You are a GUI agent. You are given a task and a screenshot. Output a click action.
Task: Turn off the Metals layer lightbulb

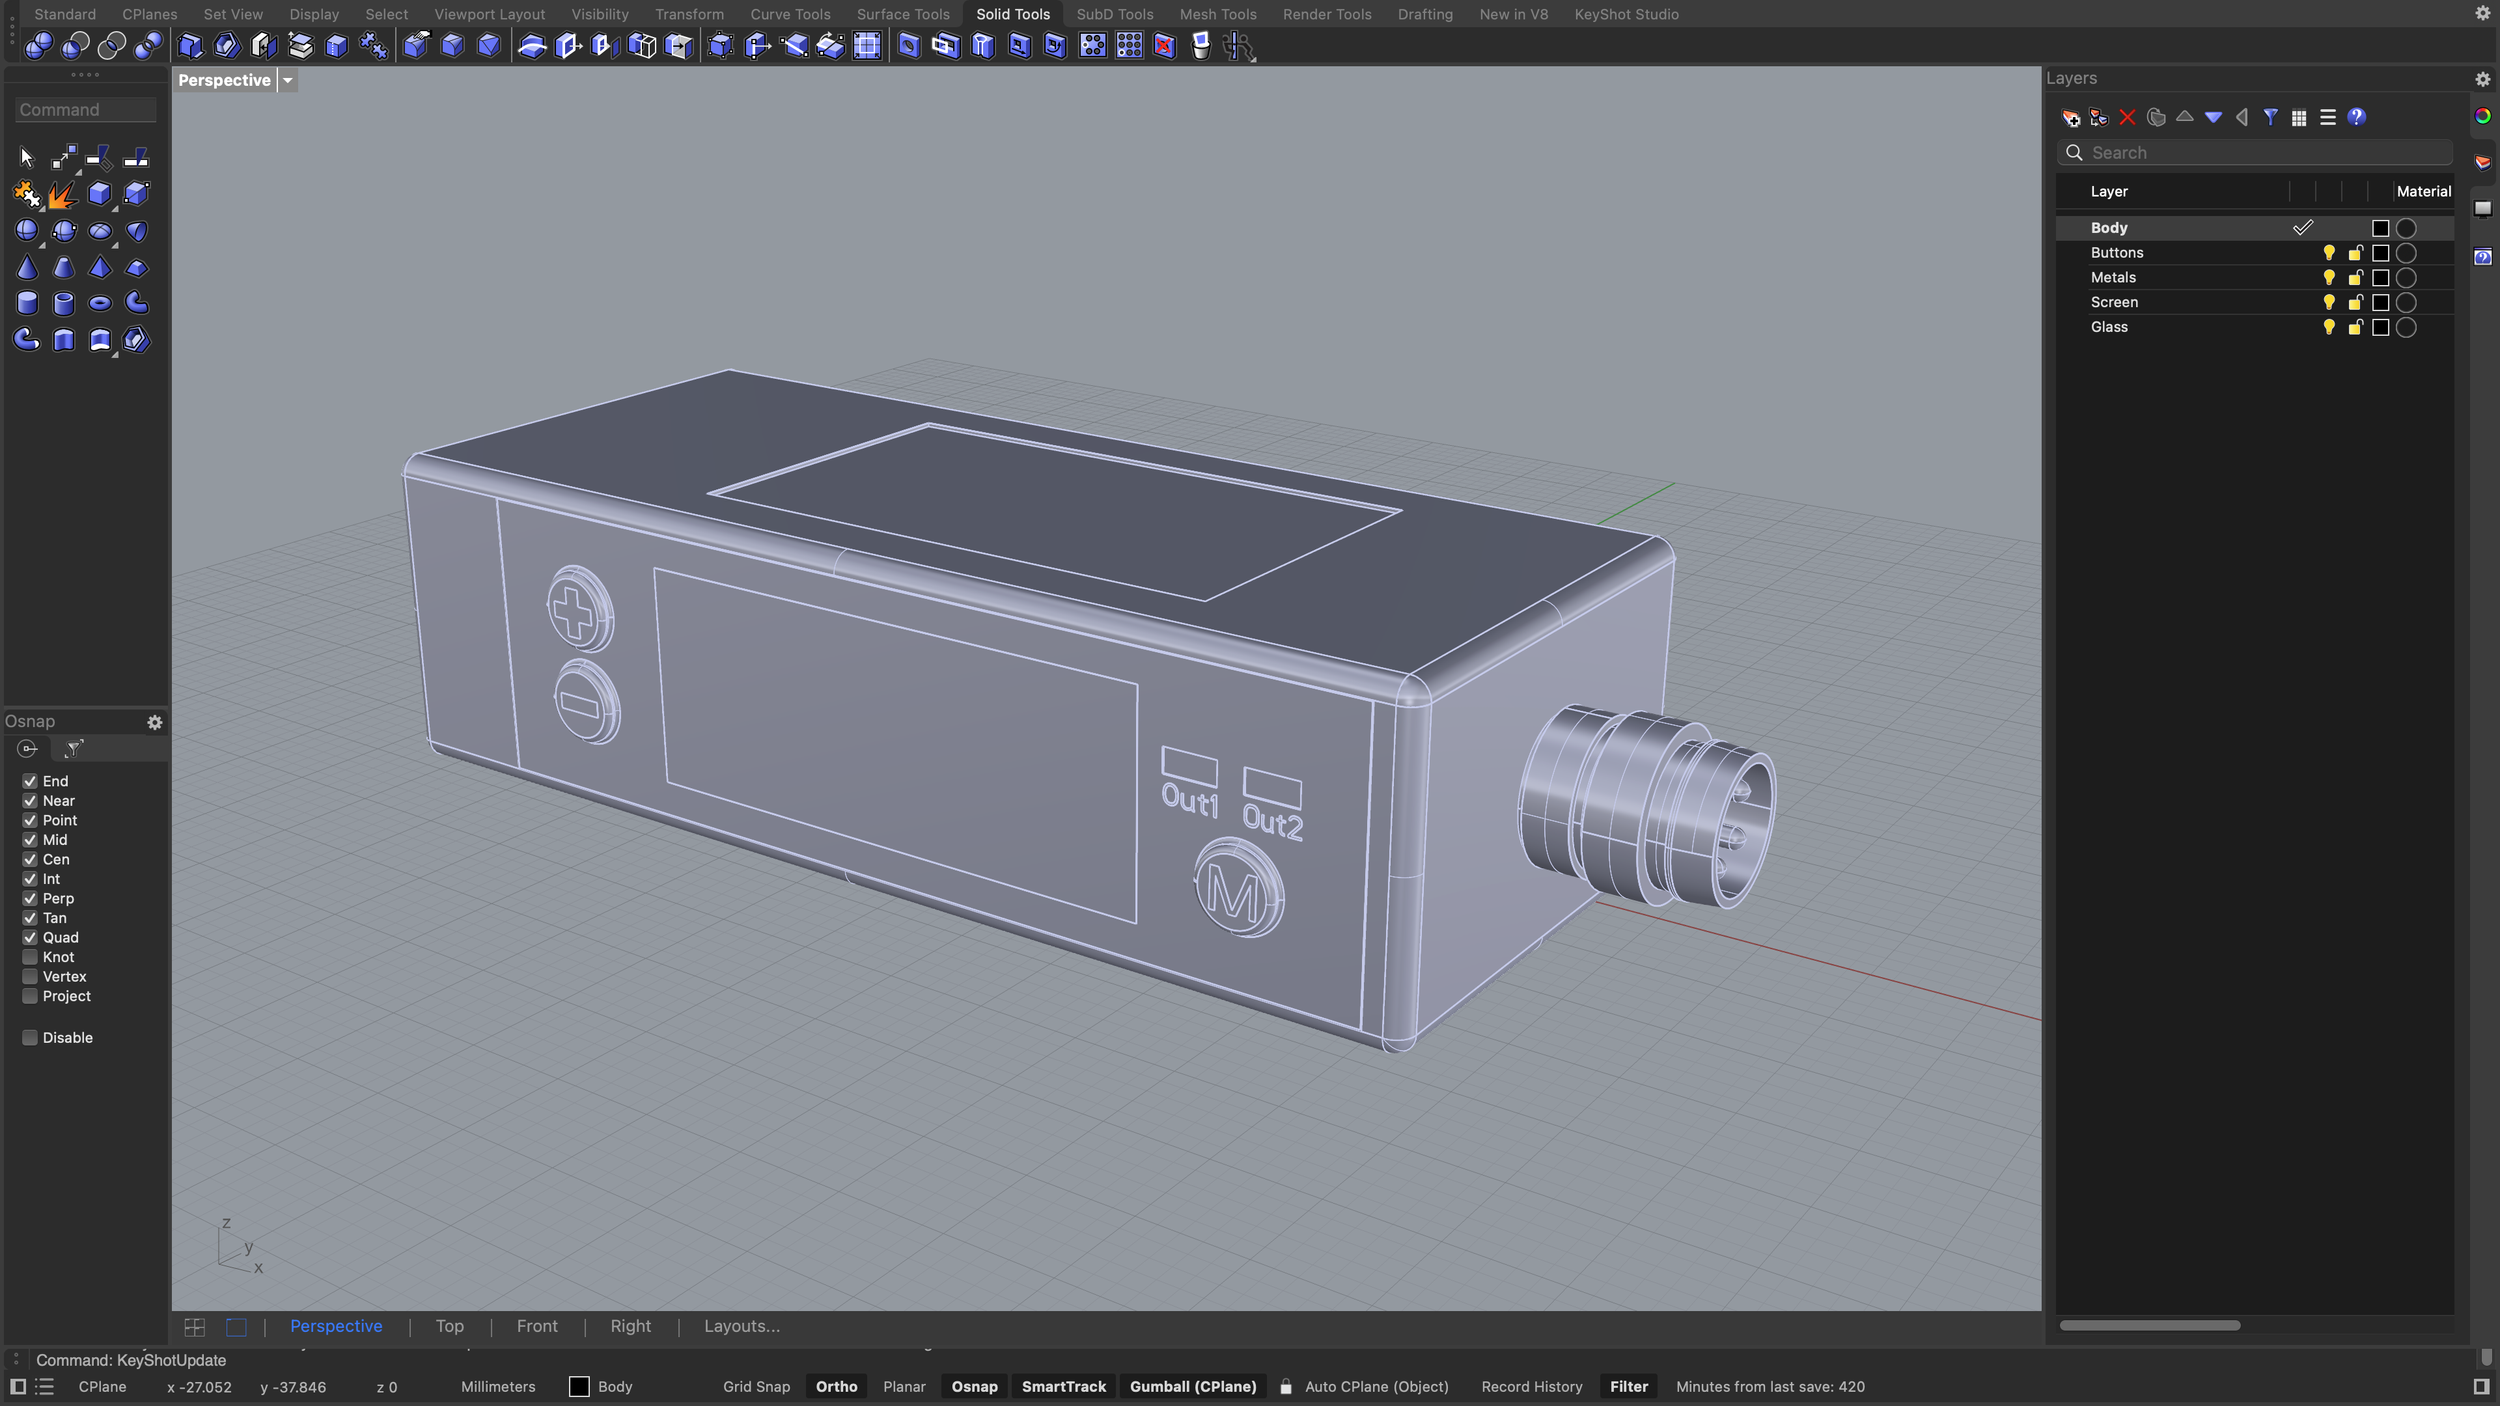[2330, 277]
